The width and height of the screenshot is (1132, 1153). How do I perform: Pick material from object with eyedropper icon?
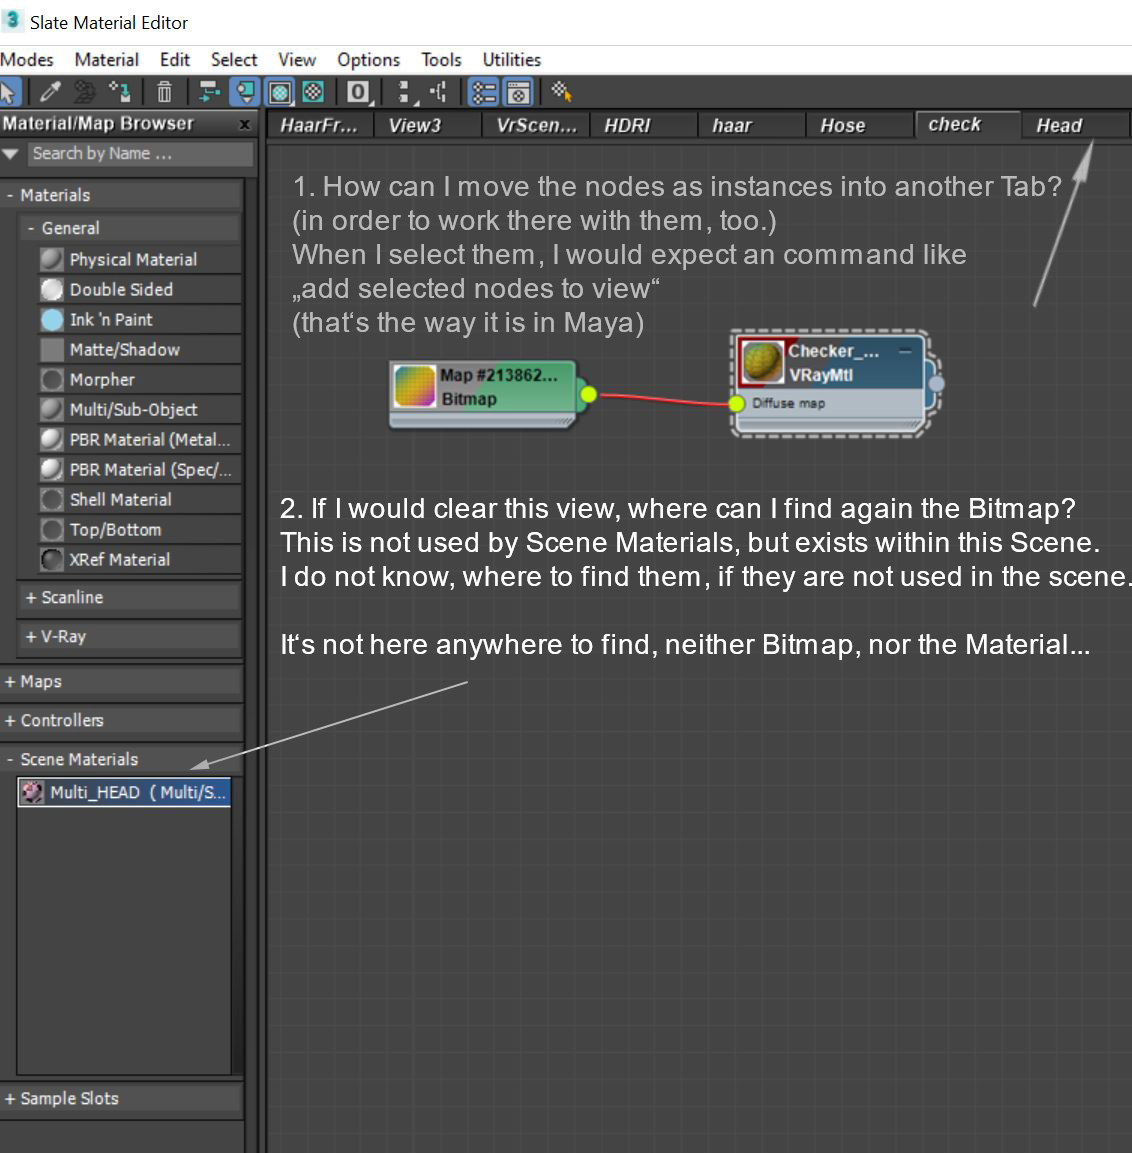click(51, 92)
